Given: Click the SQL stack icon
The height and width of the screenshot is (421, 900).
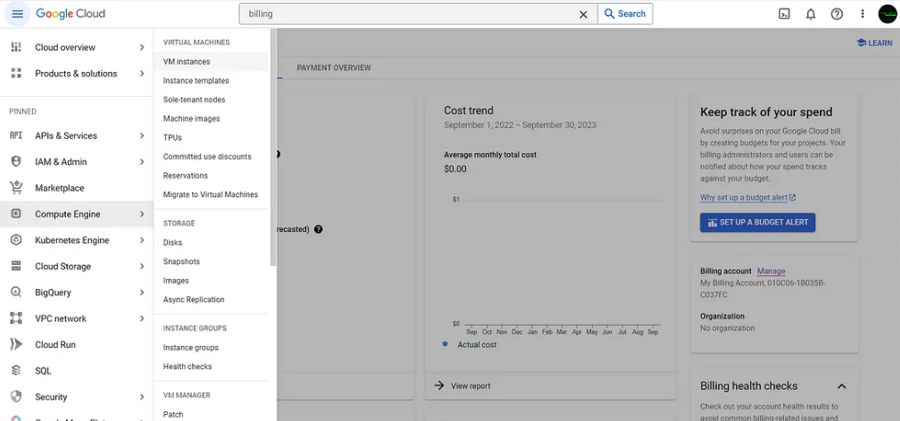Looking at the screenshot, I should pos(16,370).
